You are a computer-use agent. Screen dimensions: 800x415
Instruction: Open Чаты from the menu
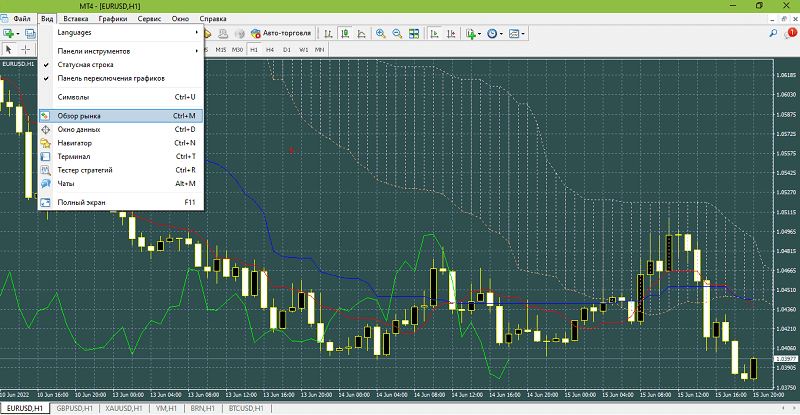[x=121, y=184]
